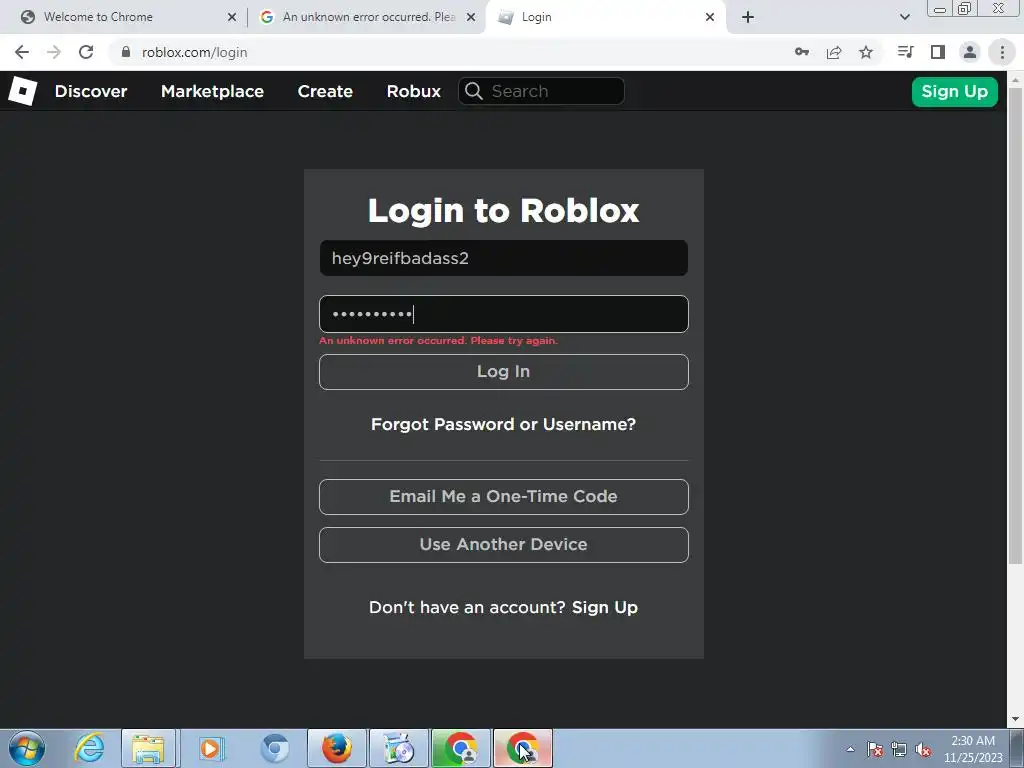Bookmark this page with the star icon
The width and height of the screenshot is (1024, 768).
866,52
